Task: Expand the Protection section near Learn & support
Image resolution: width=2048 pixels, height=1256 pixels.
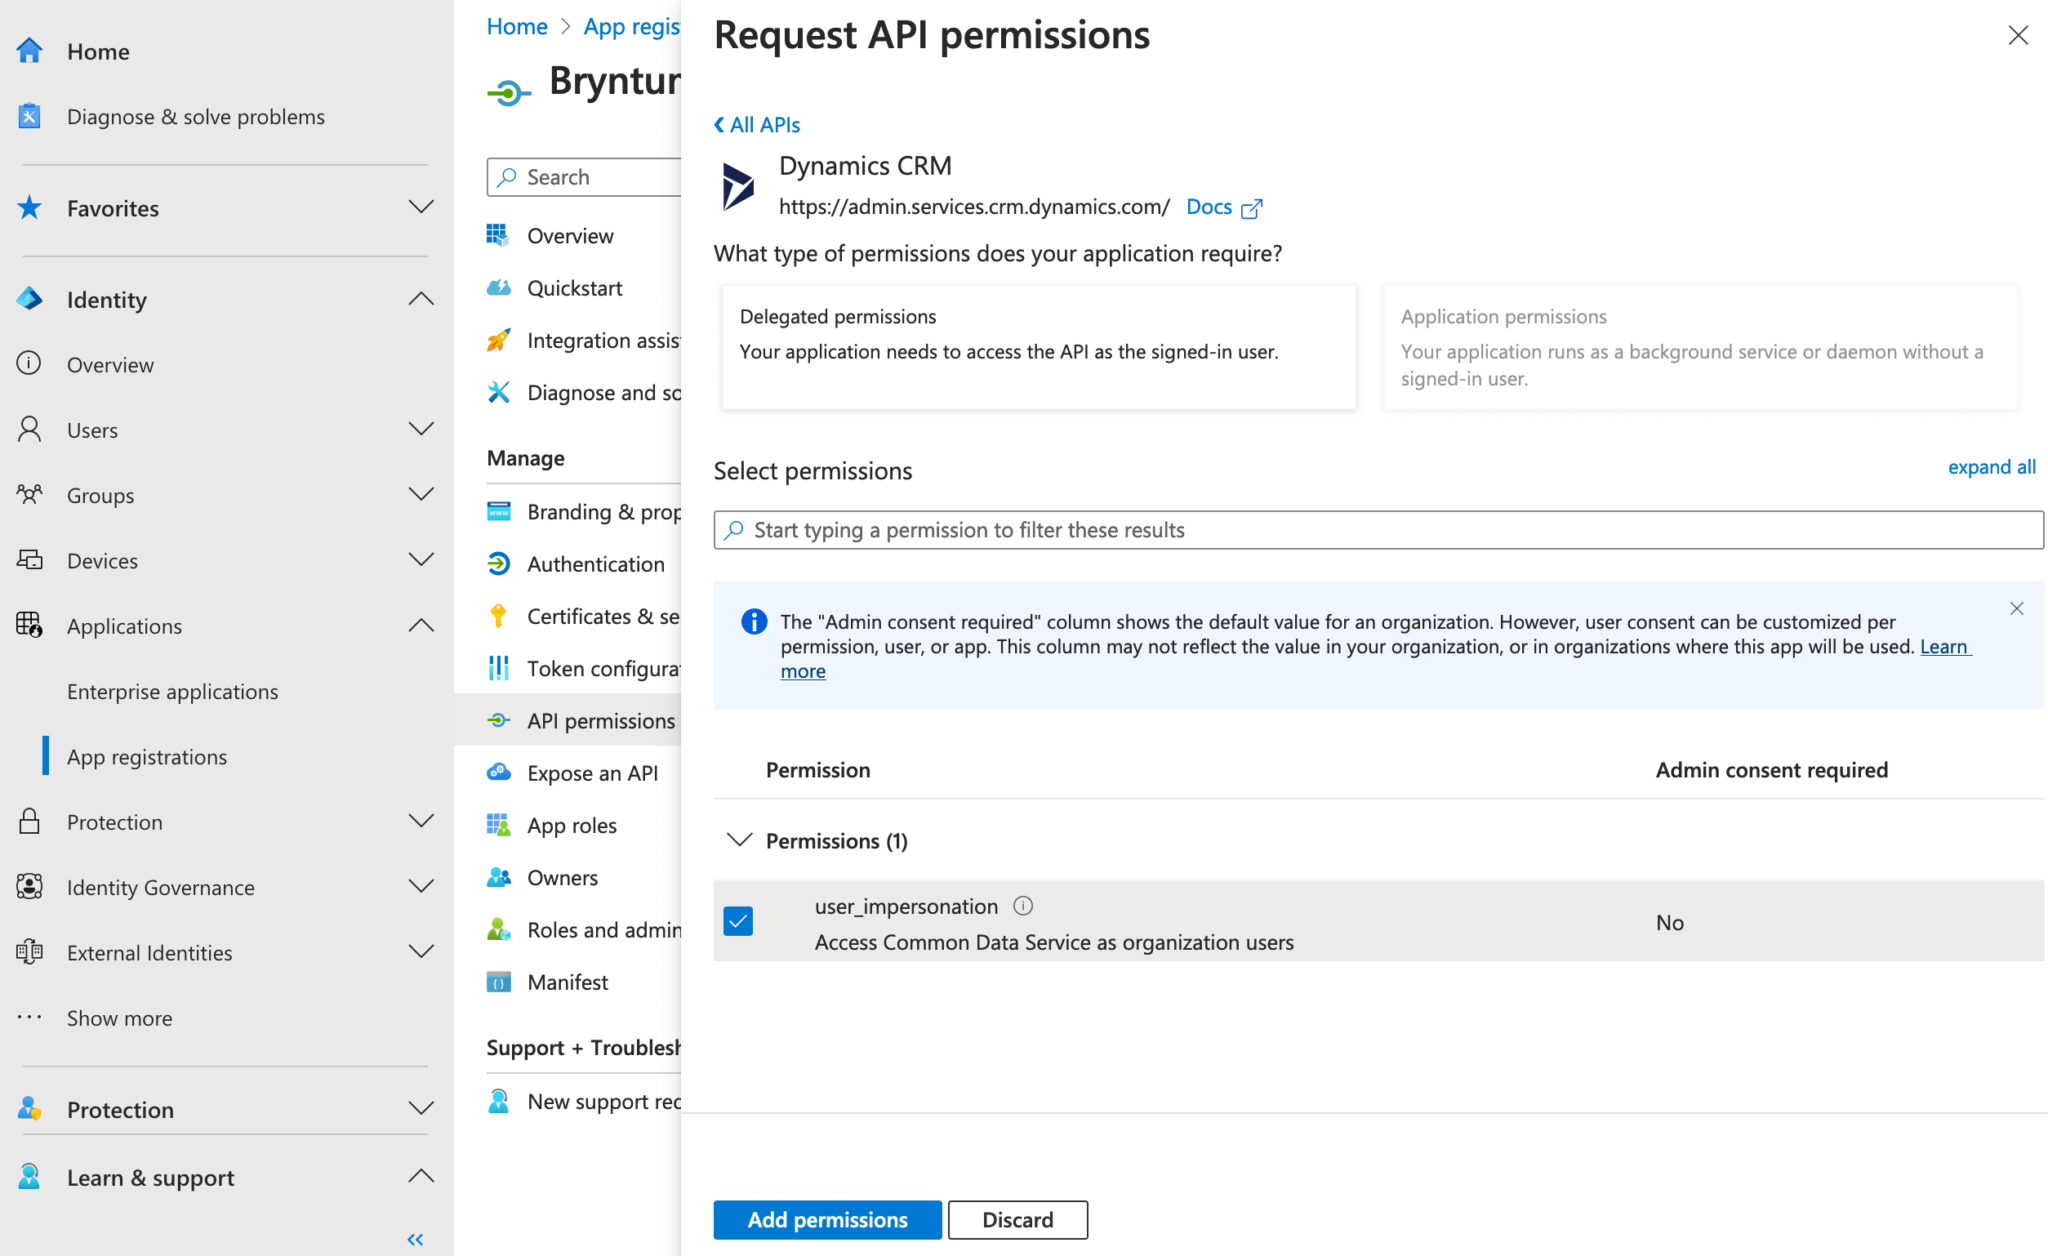Action: pyautogui.click(x=421, y=1108)
